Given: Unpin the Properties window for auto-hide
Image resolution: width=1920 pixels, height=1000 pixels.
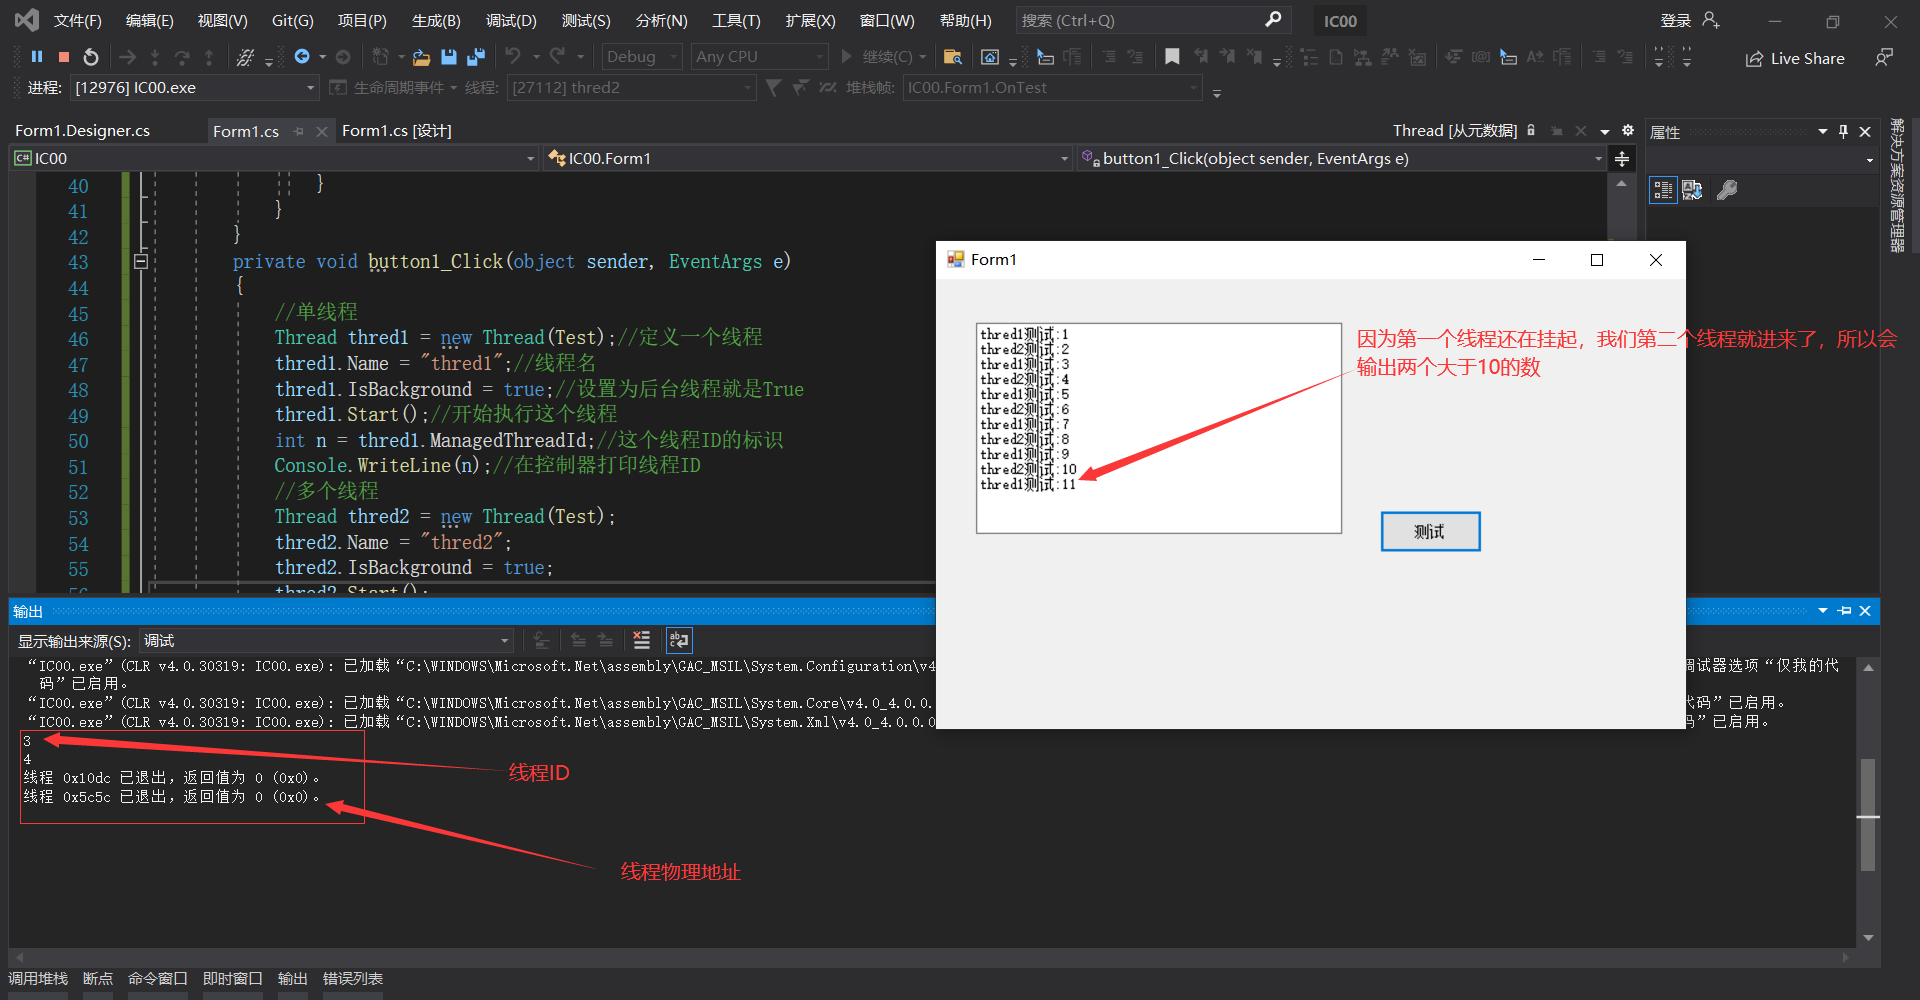Looking at the screenshot, I should click(1843, 131).
